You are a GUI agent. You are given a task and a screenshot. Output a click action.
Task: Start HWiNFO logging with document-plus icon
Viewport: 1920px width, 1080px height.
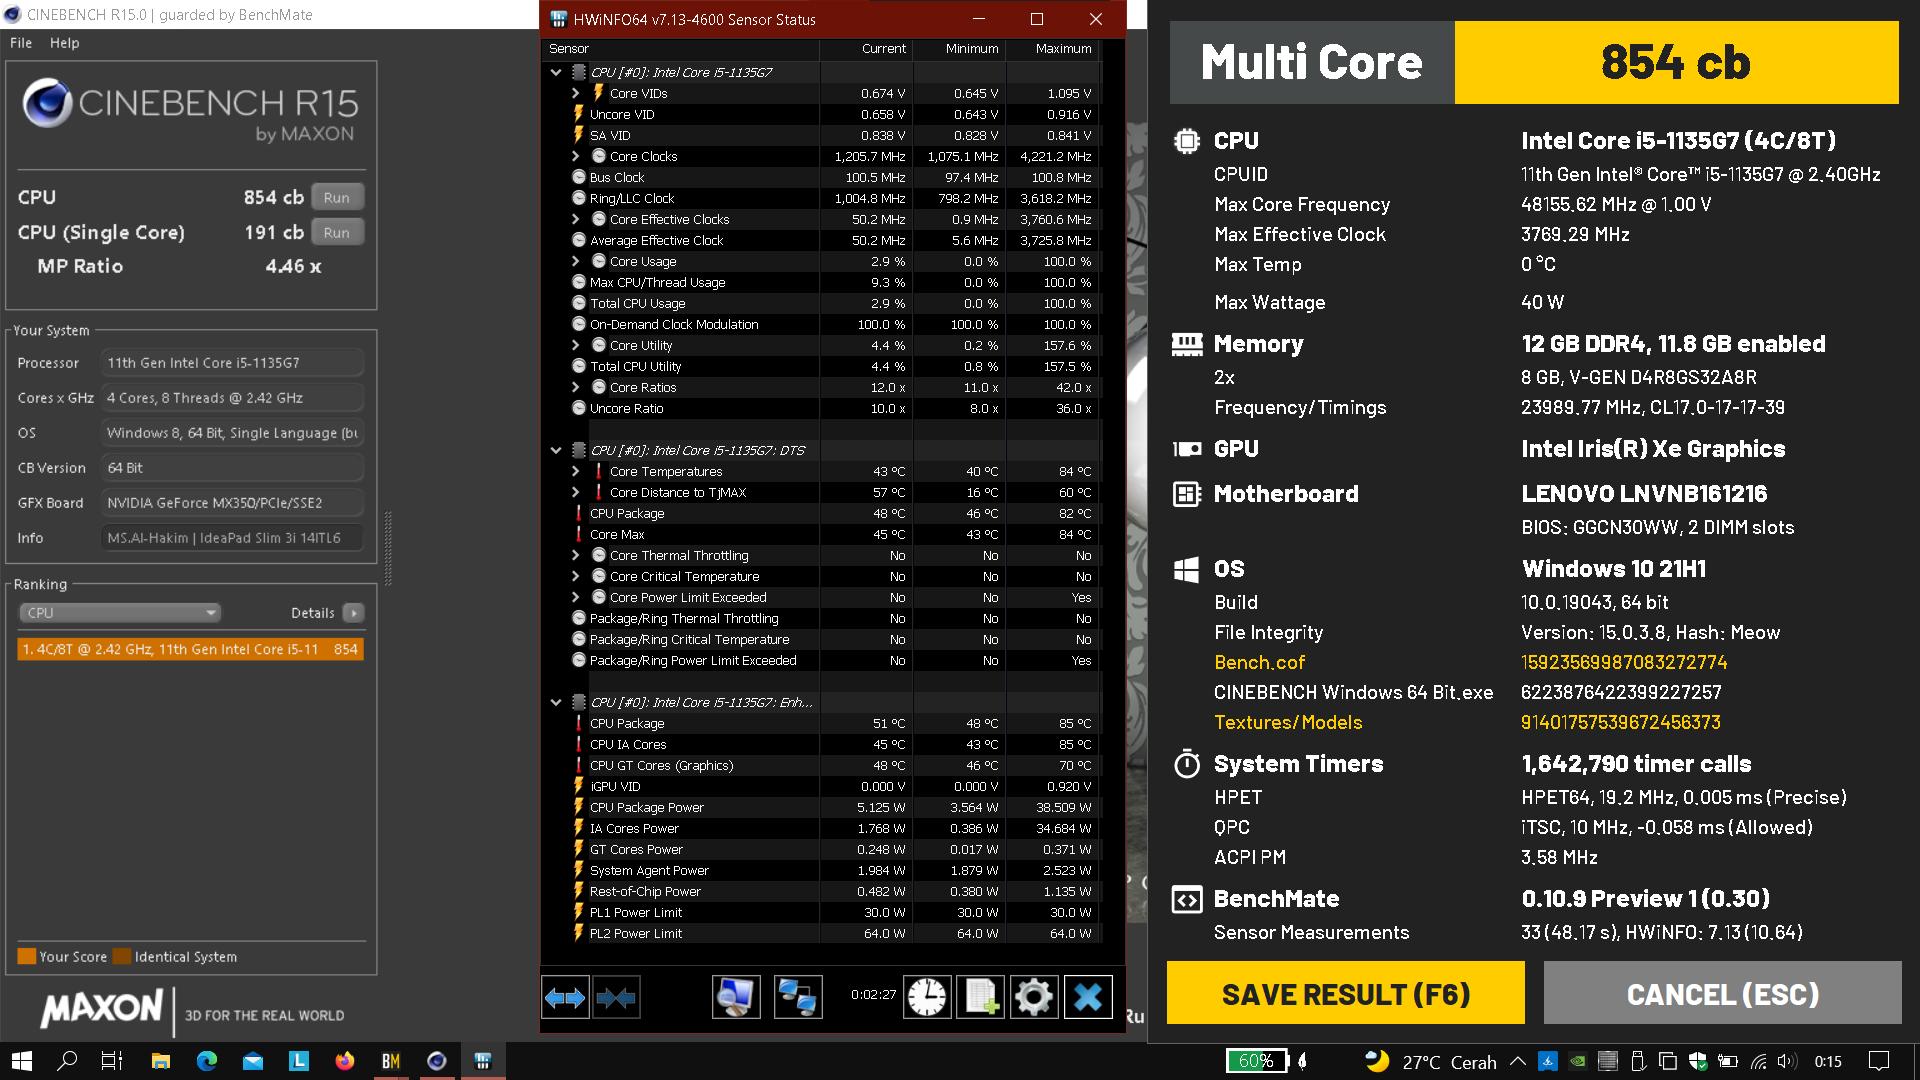980,997
